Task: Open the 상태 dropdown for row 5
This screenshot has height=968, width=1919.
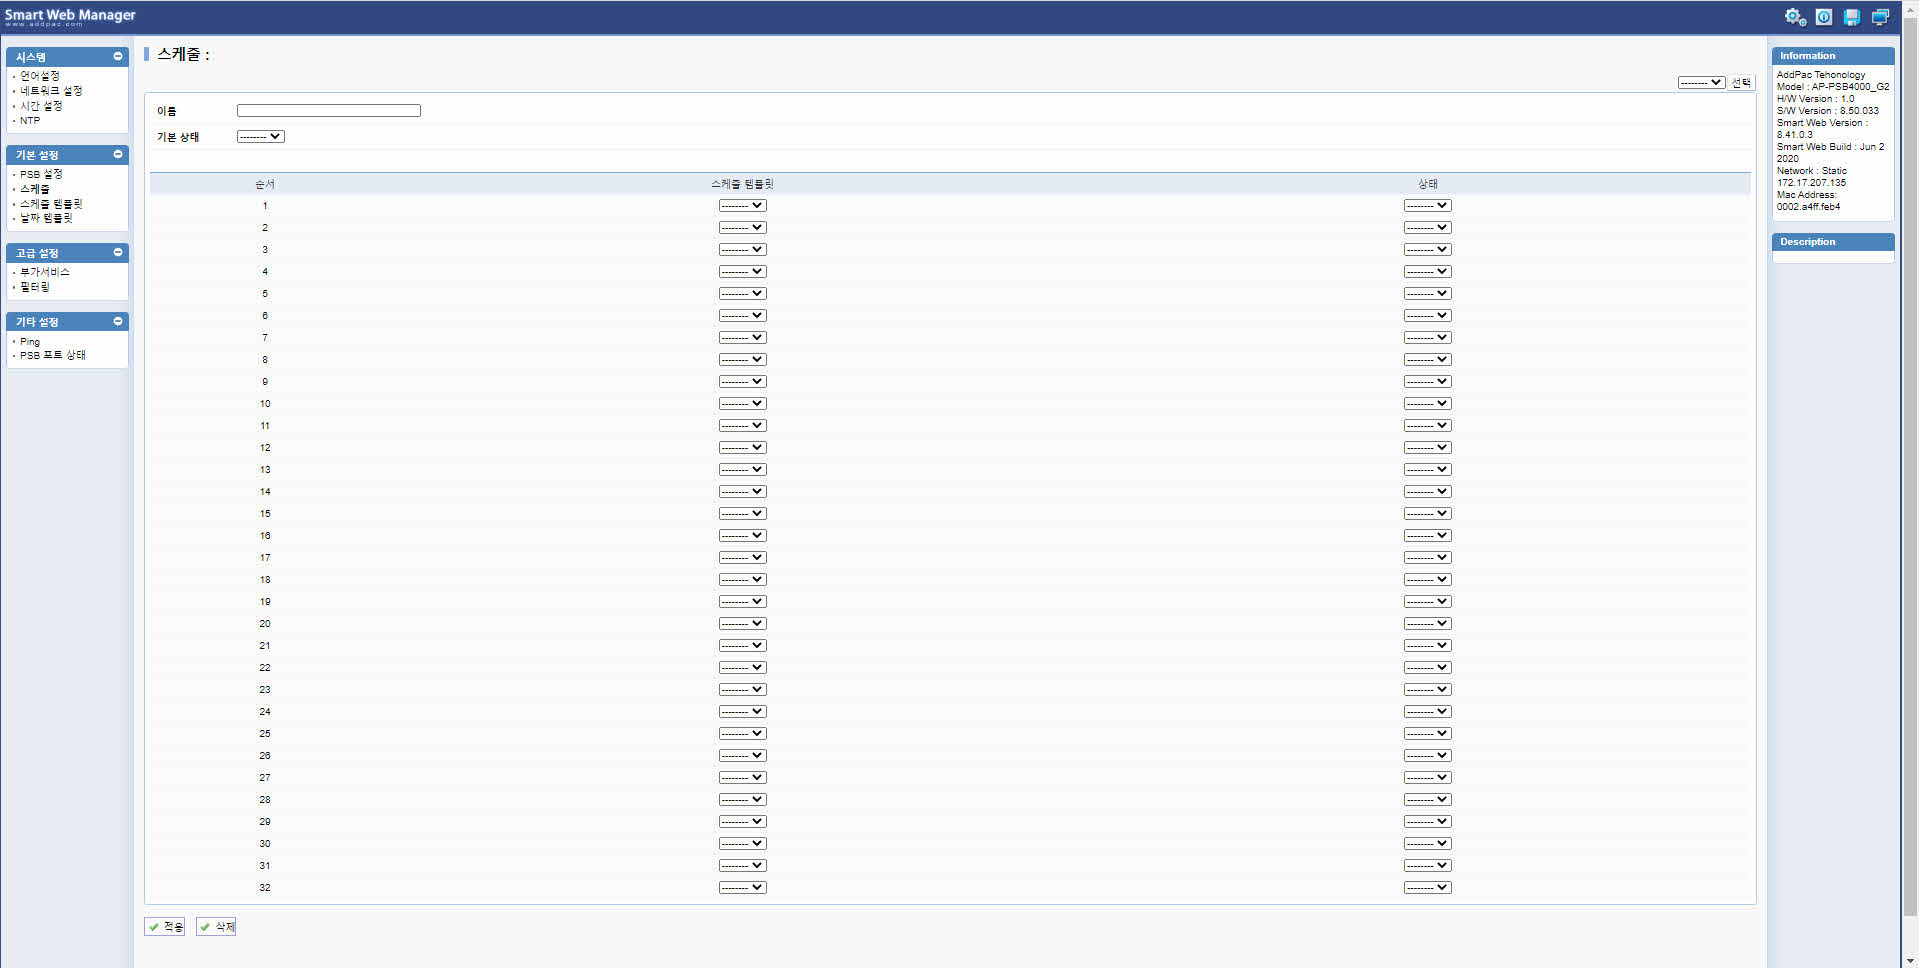Action: pos(1427,294)
